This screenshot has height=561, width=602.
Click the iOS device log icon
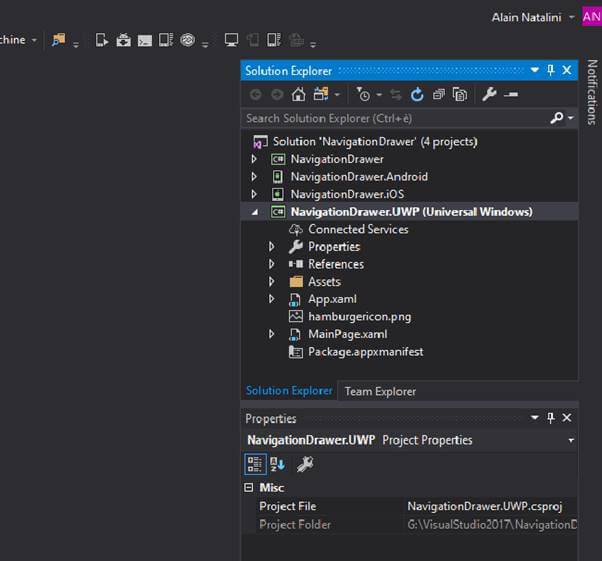pos(274,40)
